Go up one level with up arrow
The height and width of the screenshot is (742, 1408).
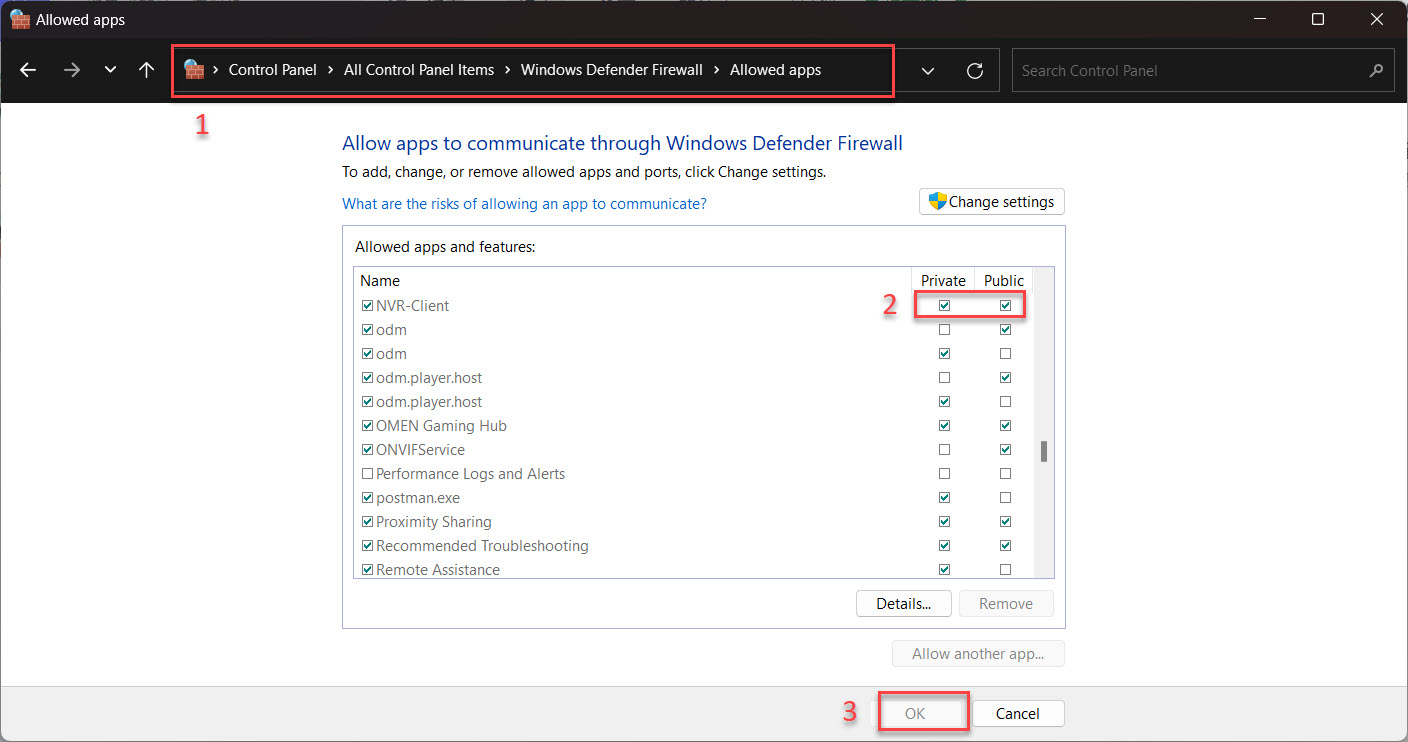[x=146, y=70]
